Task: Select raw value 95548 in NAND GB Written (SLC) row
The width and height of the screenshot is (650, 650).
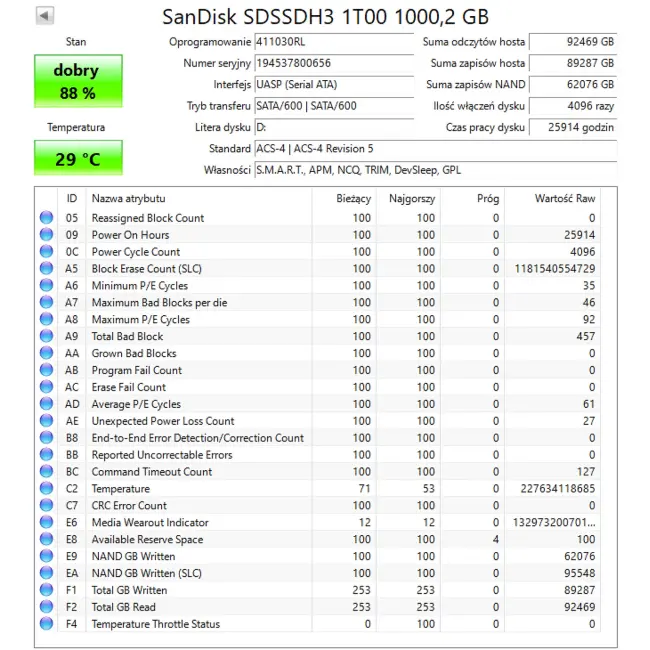Action: (x=580, y=573)
